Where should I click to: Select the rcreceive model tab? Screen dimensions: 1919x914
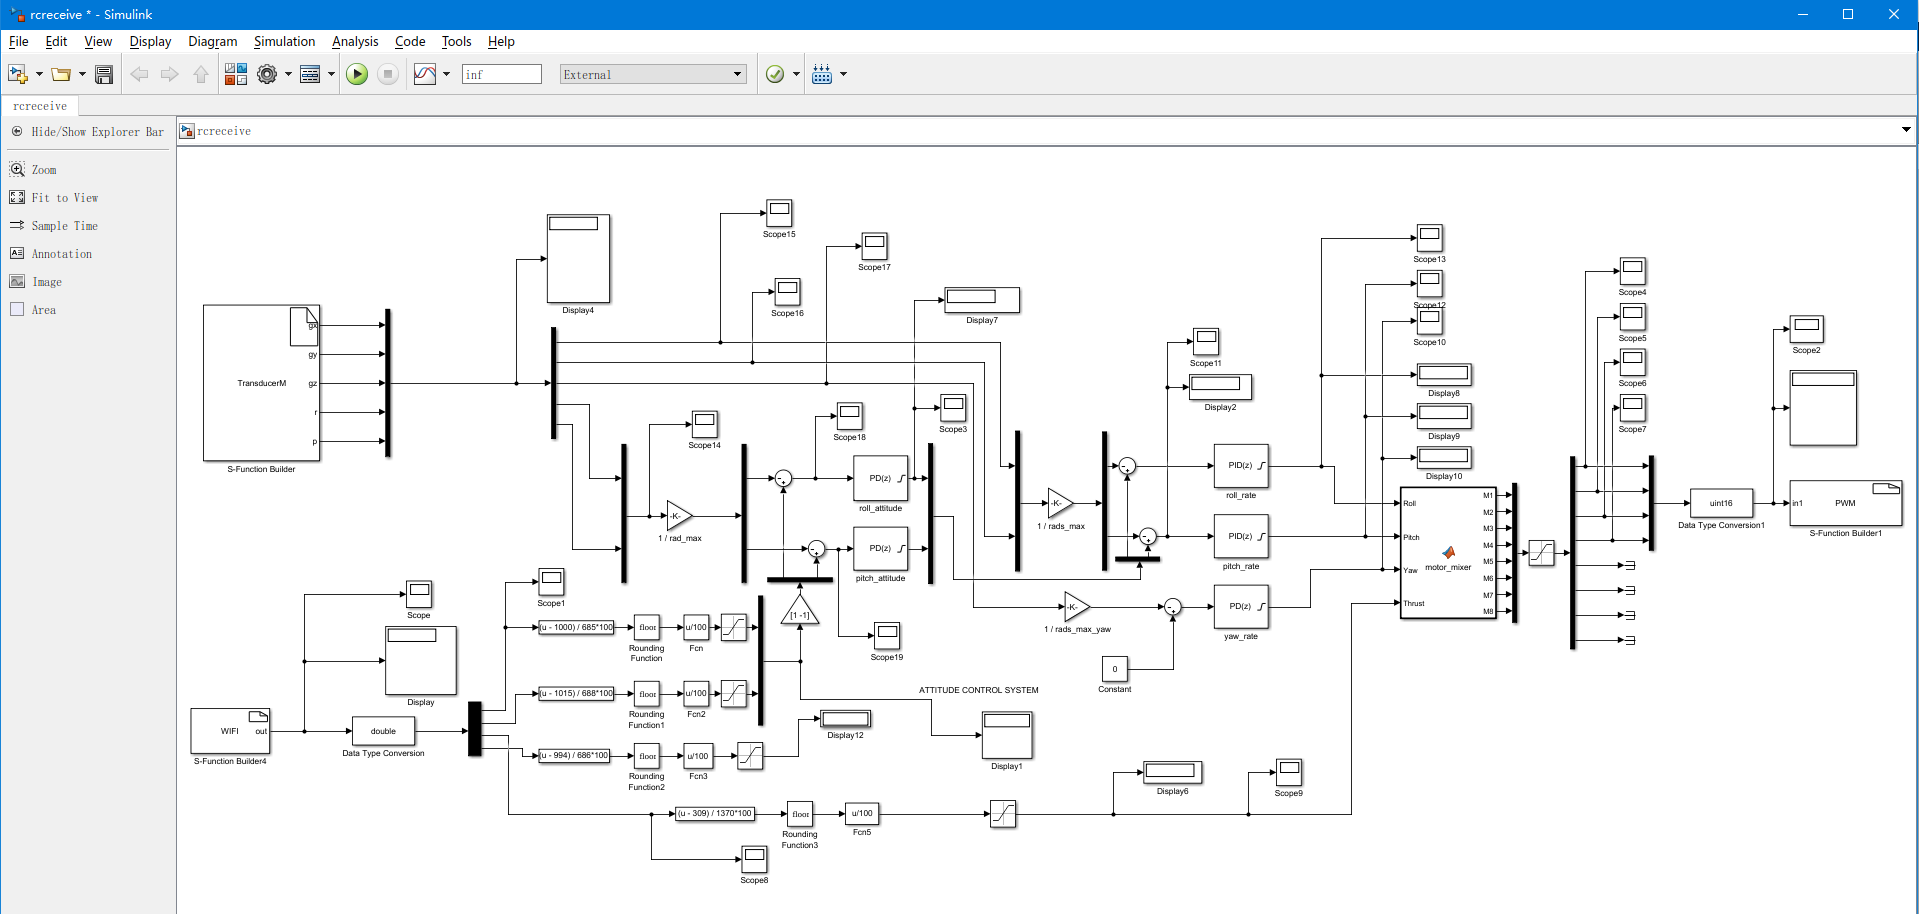(x=40, y=106)
